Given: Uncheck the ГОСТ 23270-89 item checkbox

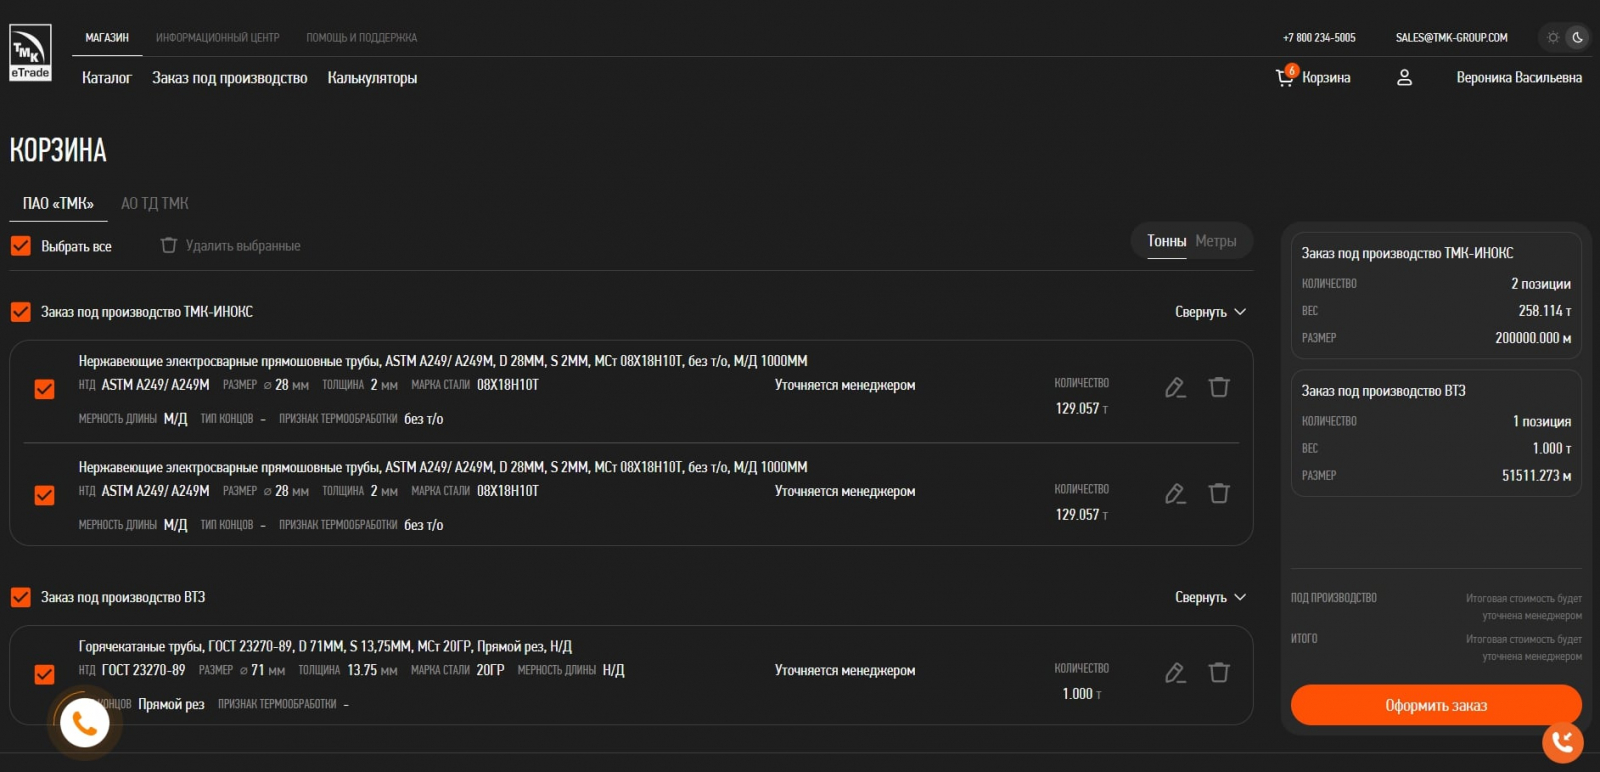Looking at the screenshot, I should coord(45,674).
